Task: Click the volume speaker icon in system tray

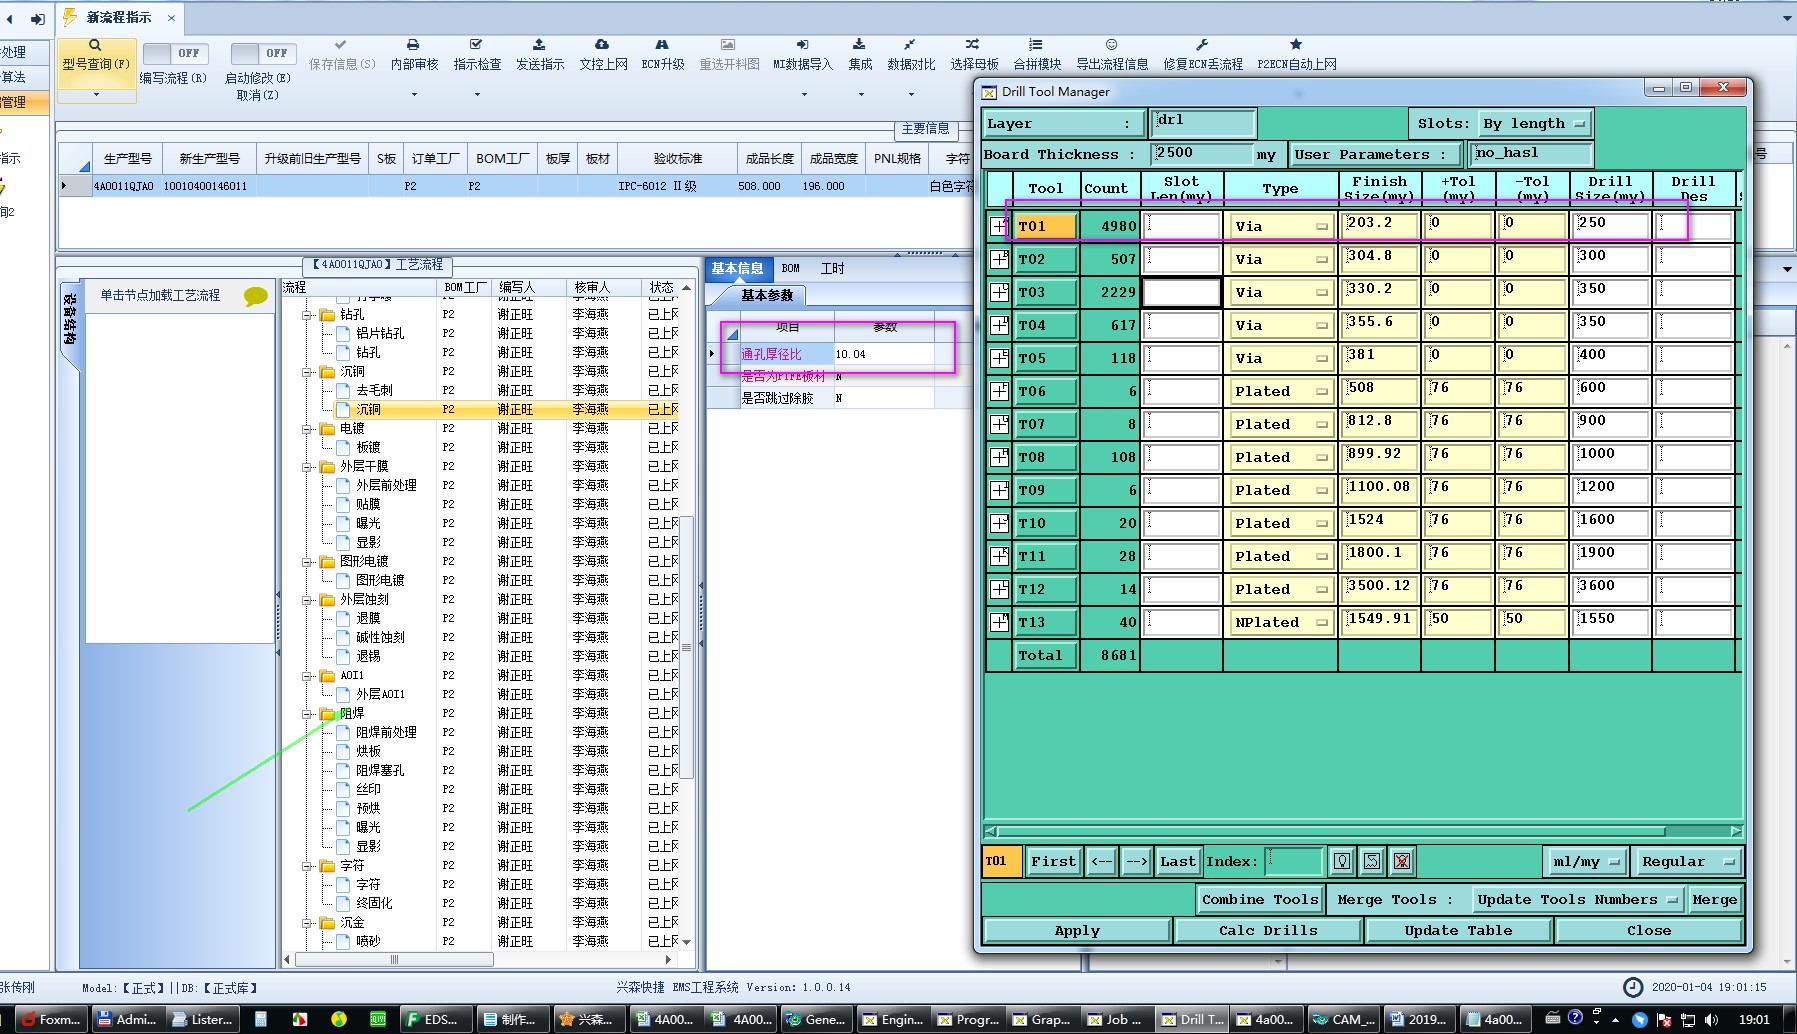Action: [1711, 1019]
